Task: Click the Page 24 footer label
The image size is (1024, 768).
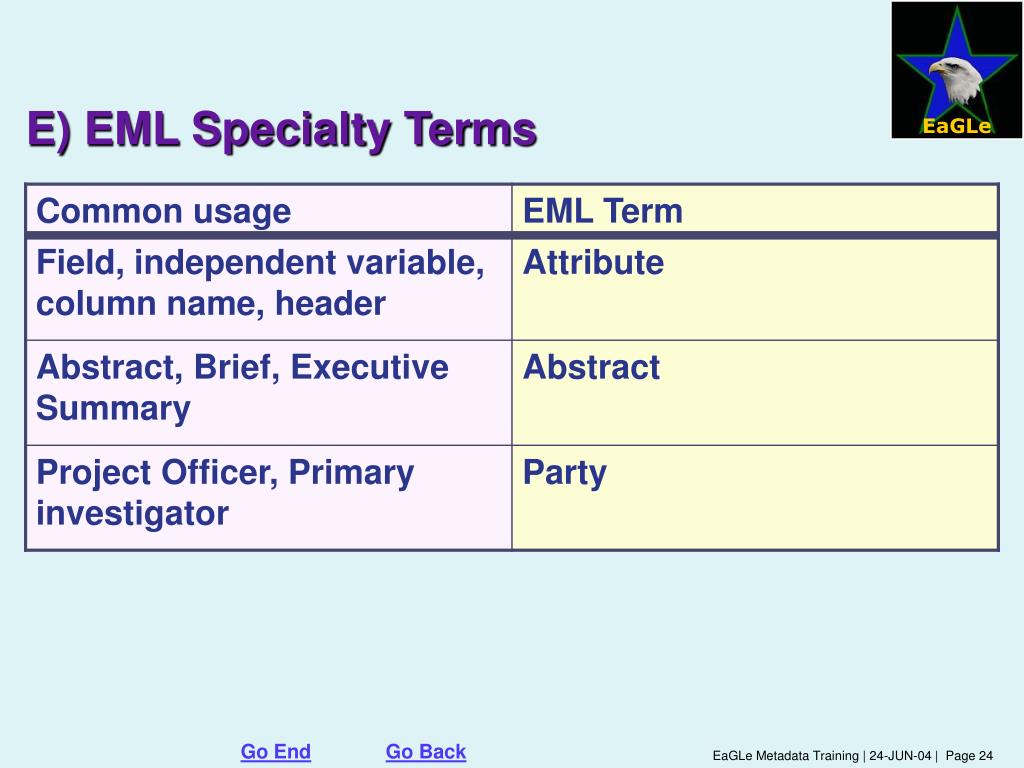Action: (x=969, y=756)
